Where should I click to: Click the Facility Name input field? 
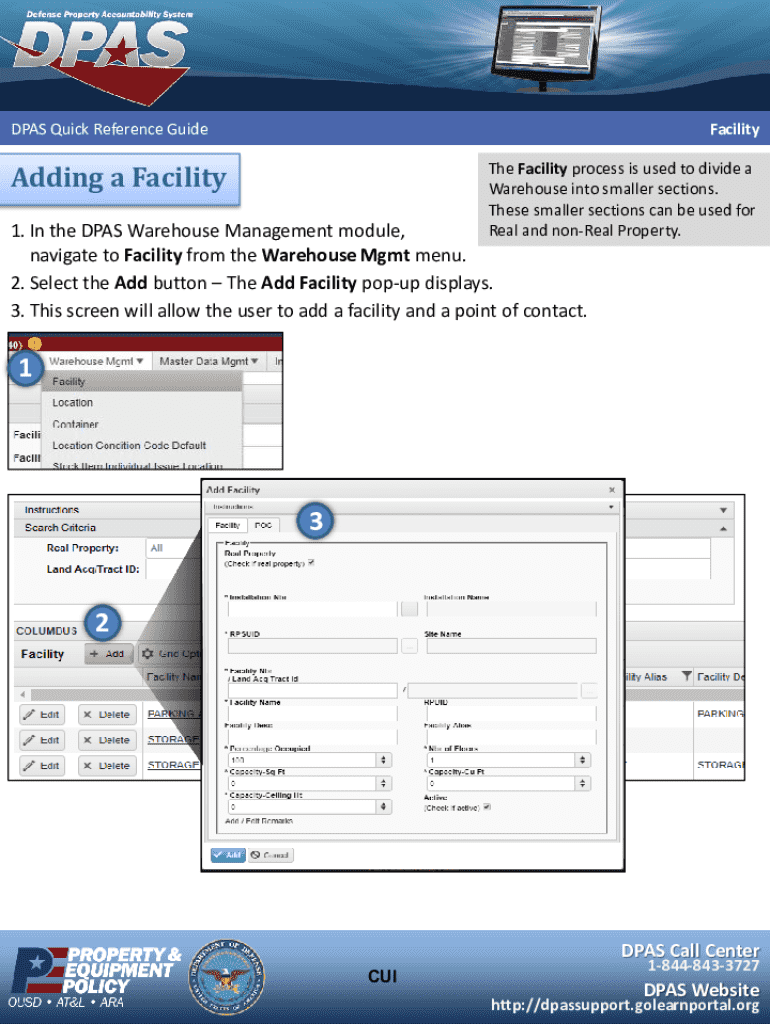[310, 714]
